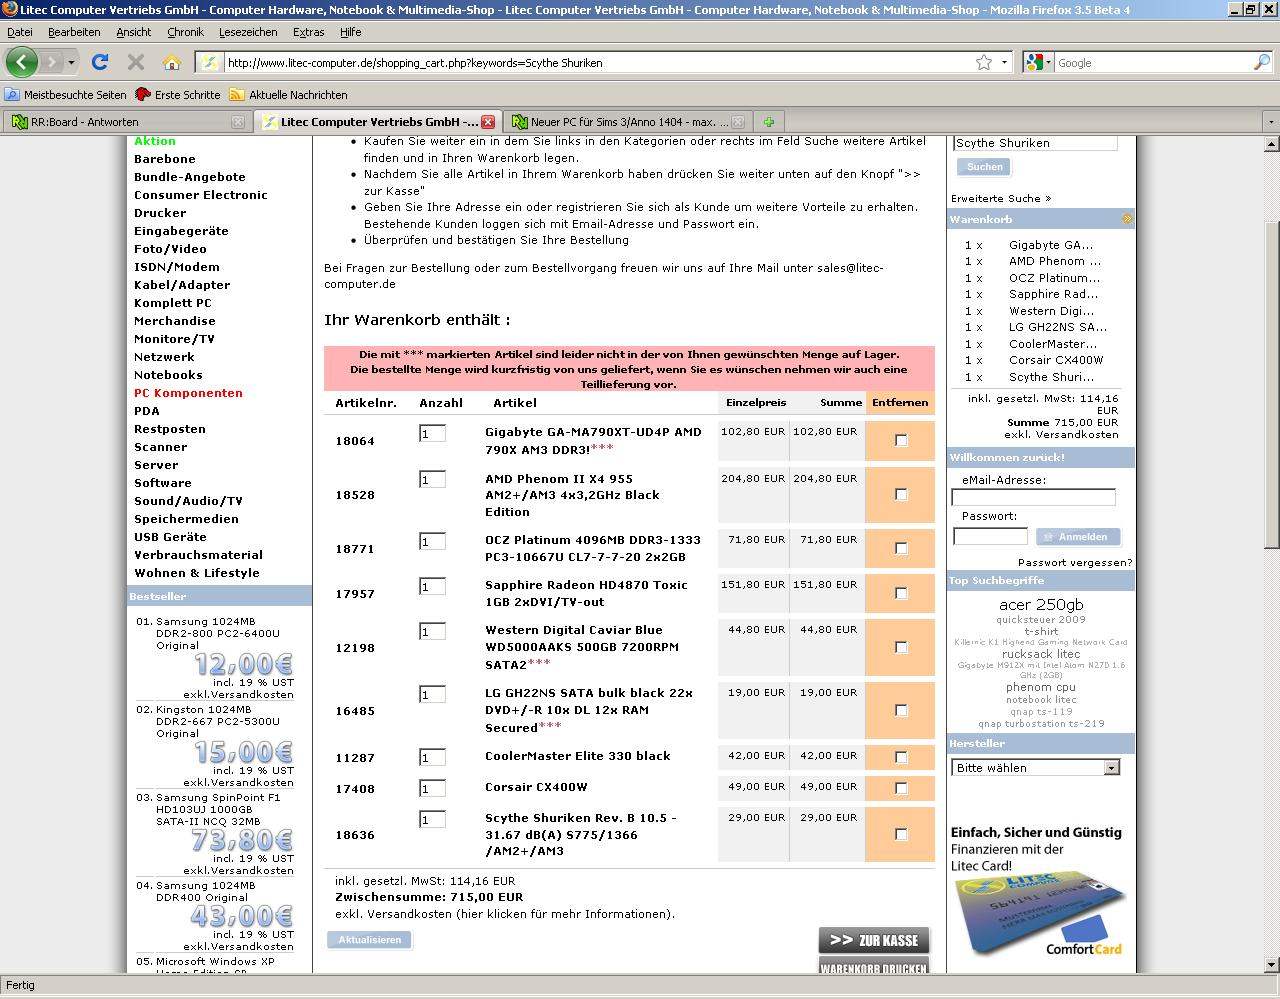The width and height of the screenshot is (1280, 999).
Task: Click the Suchen button
Action: 984,167
